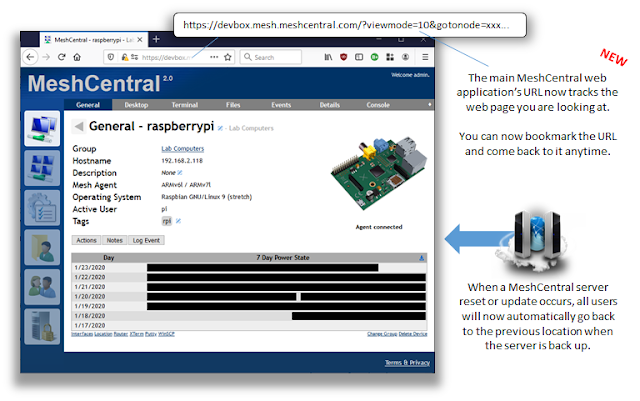Click the Interfaces link
Image resolution: width=640 pixels, height=401 pixels.
pos(82,334)
